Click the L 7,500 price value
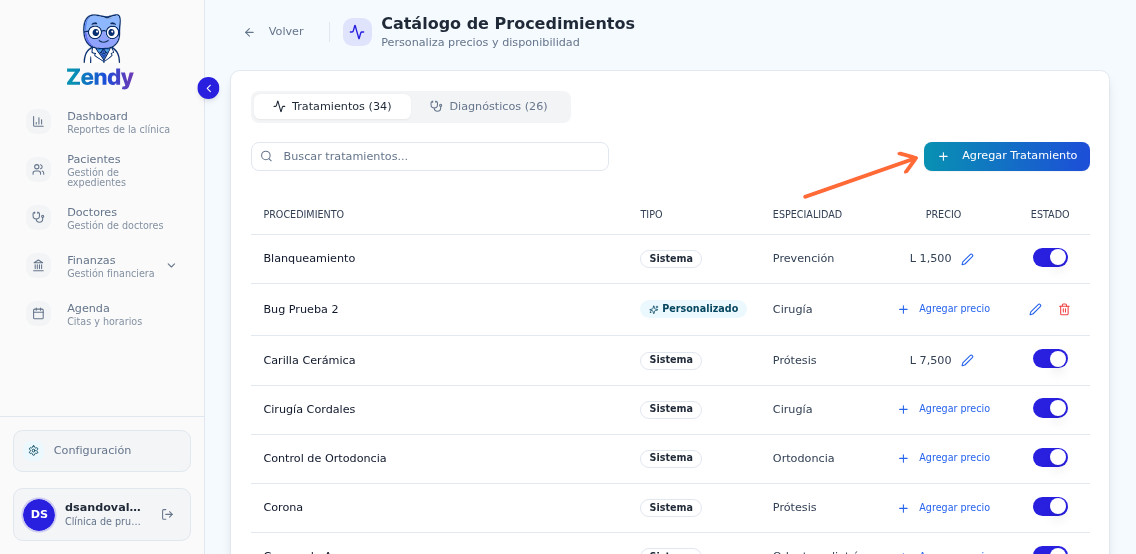 pyautogui.click(x=930, y=360)
